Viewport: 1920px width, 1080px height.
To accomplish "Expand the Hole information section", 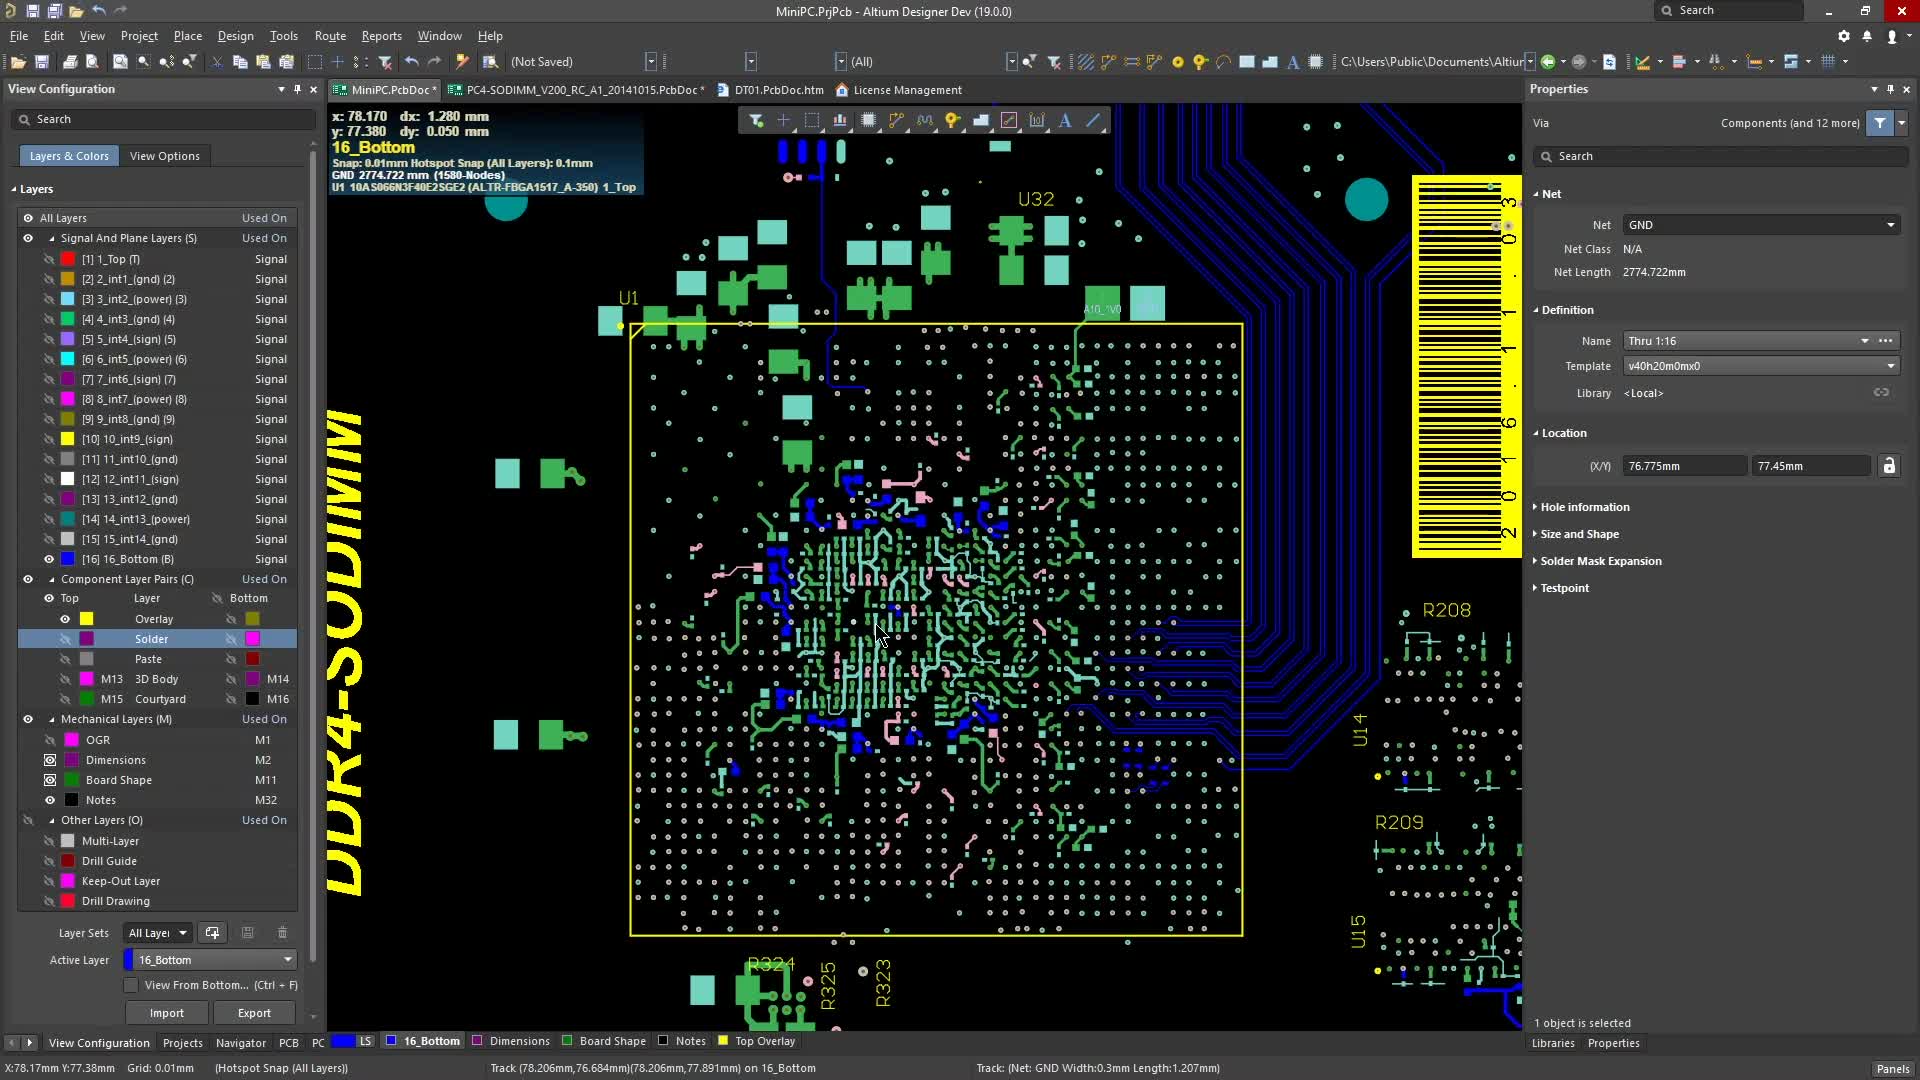I will tap(1586, 507).
